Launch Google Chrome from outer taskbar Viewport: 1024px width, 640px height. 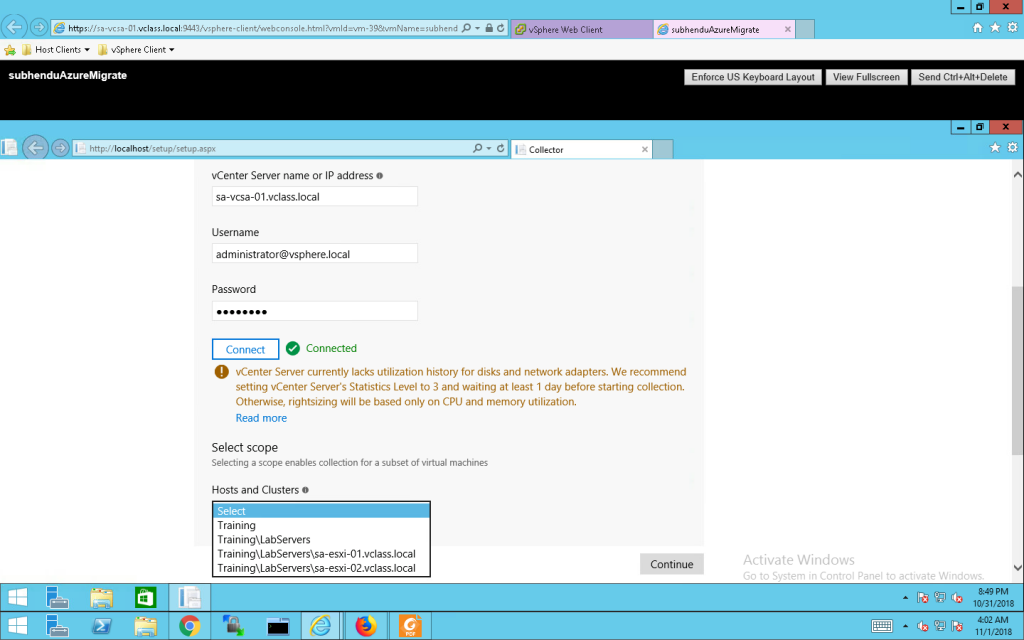(189, 626)
